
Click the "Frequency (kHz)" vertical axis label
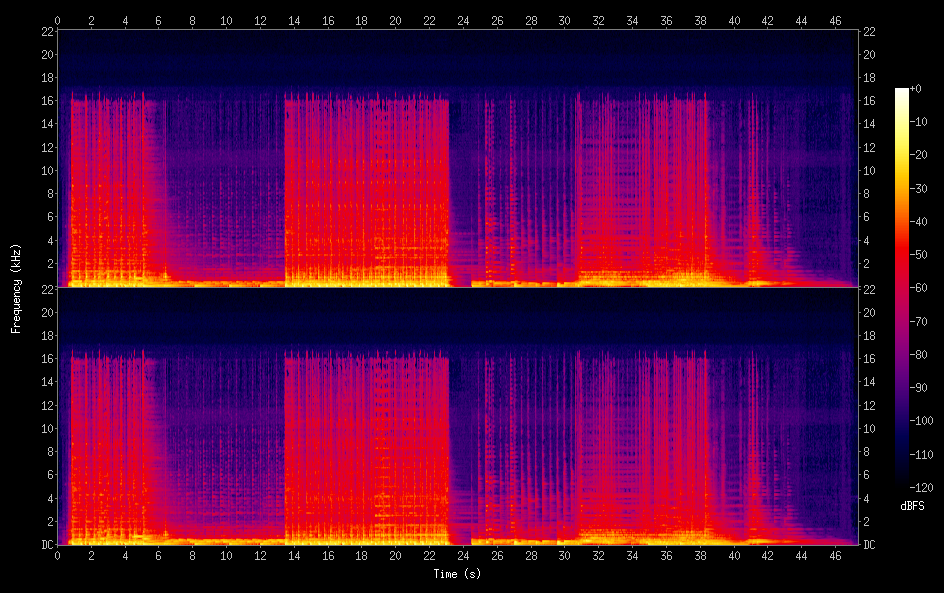pos(16,288)
